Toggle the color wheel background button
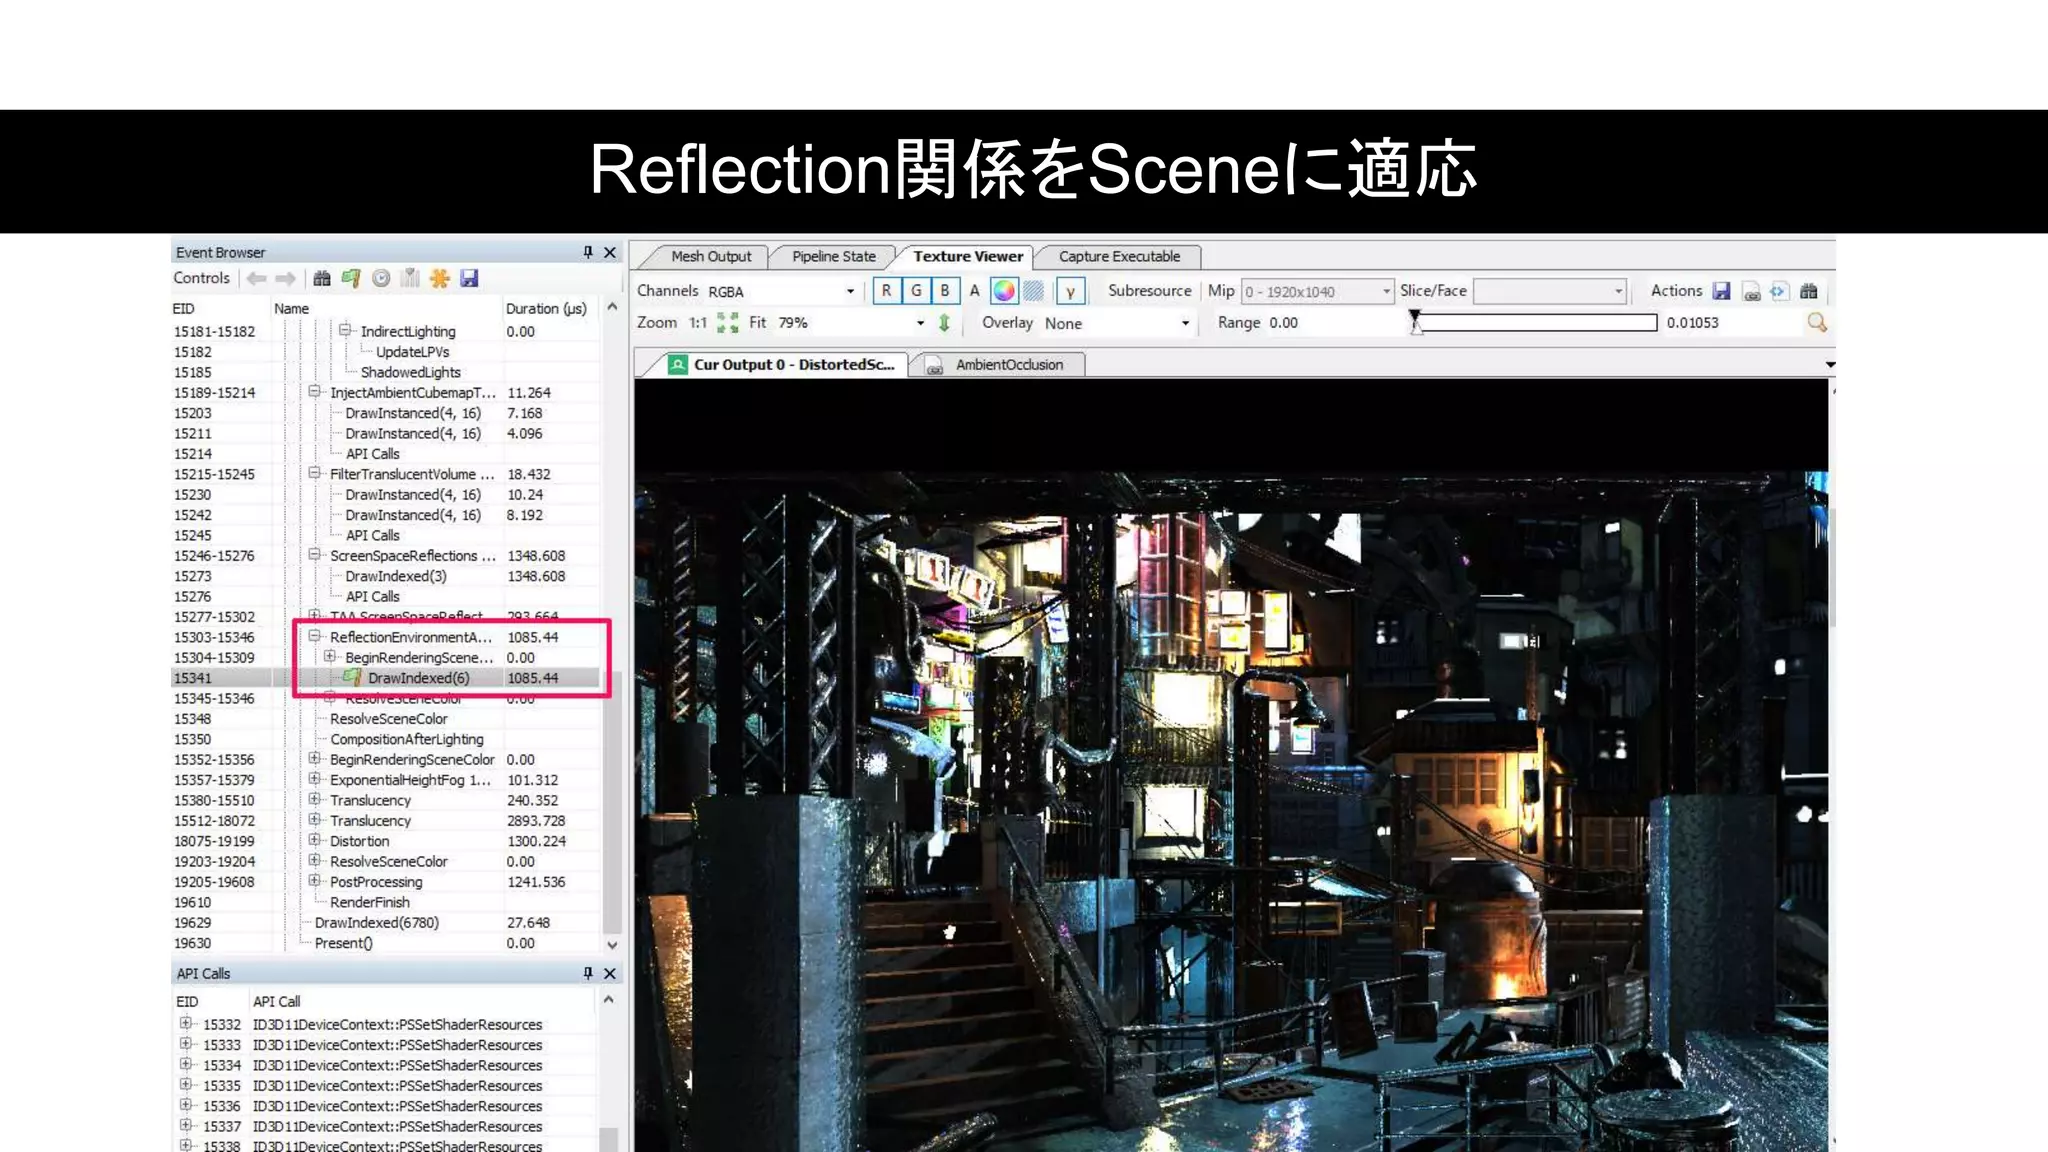The width and height of the screenshot is (2048, 1152). pos(1004,291)
